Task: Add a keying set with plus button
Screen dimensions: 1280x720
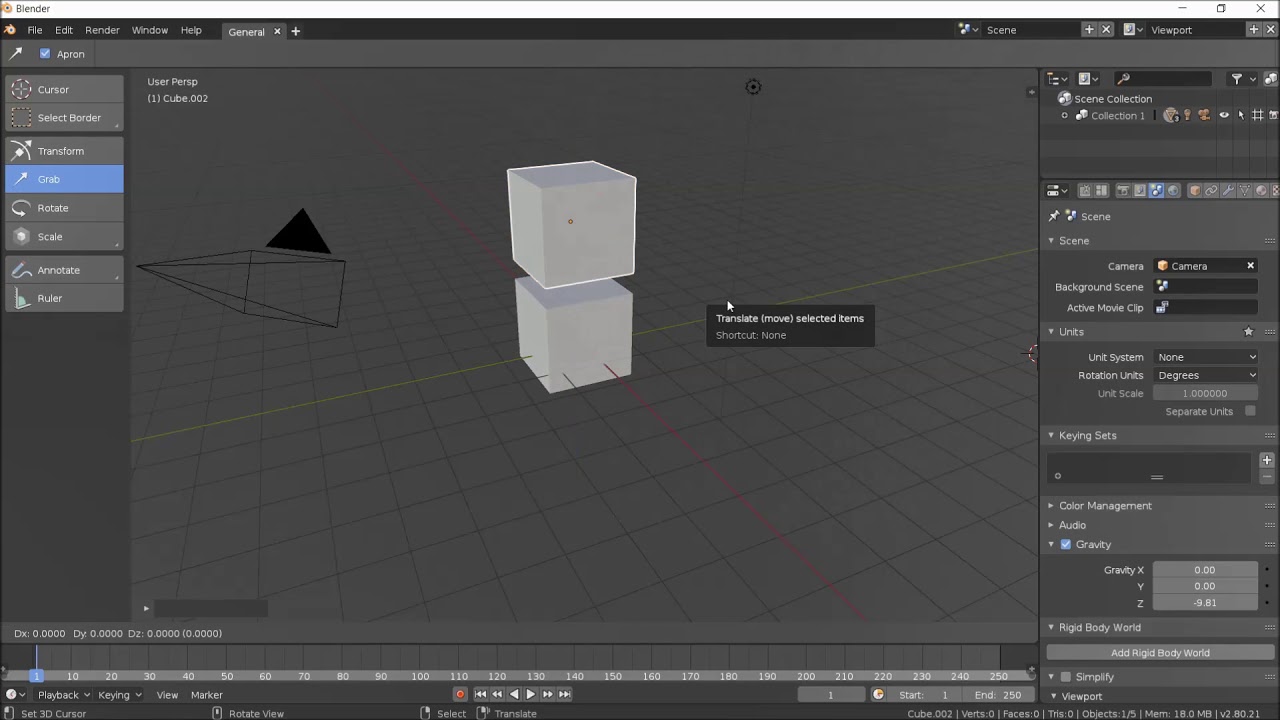Action: coord(1267,460)
